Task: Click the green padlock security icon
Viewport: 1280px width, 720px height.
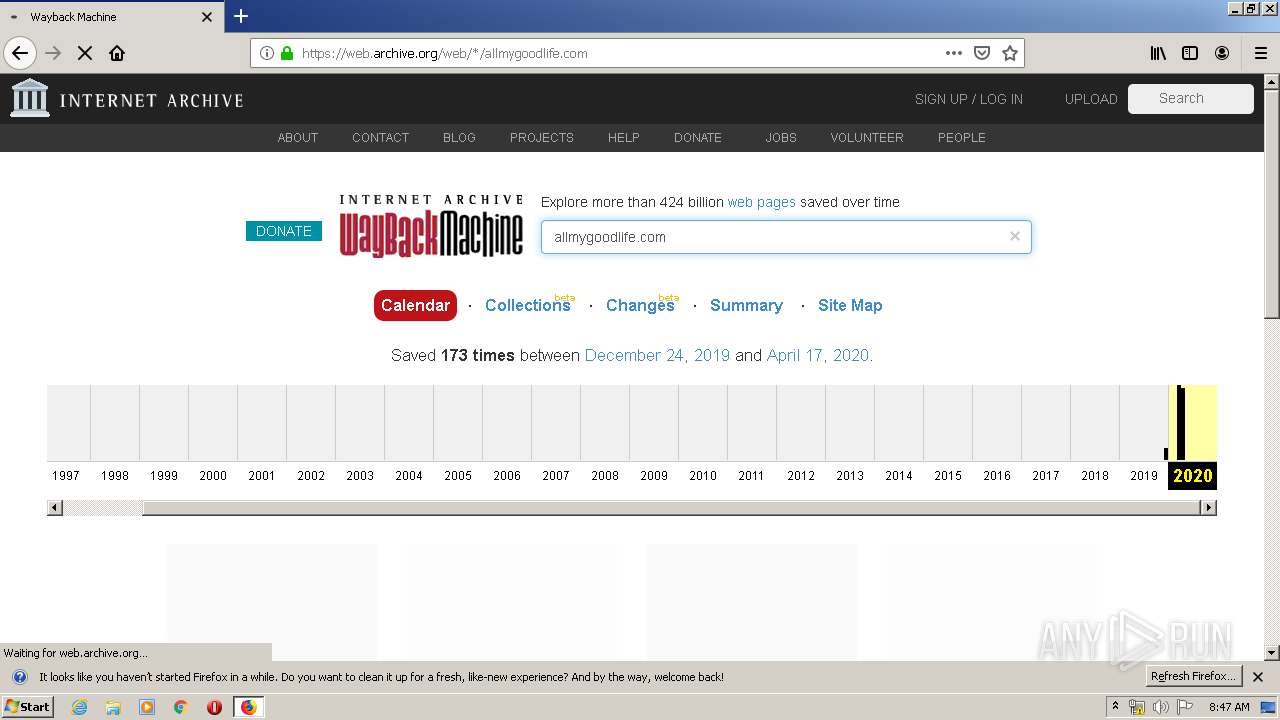Action: [287, 53]
